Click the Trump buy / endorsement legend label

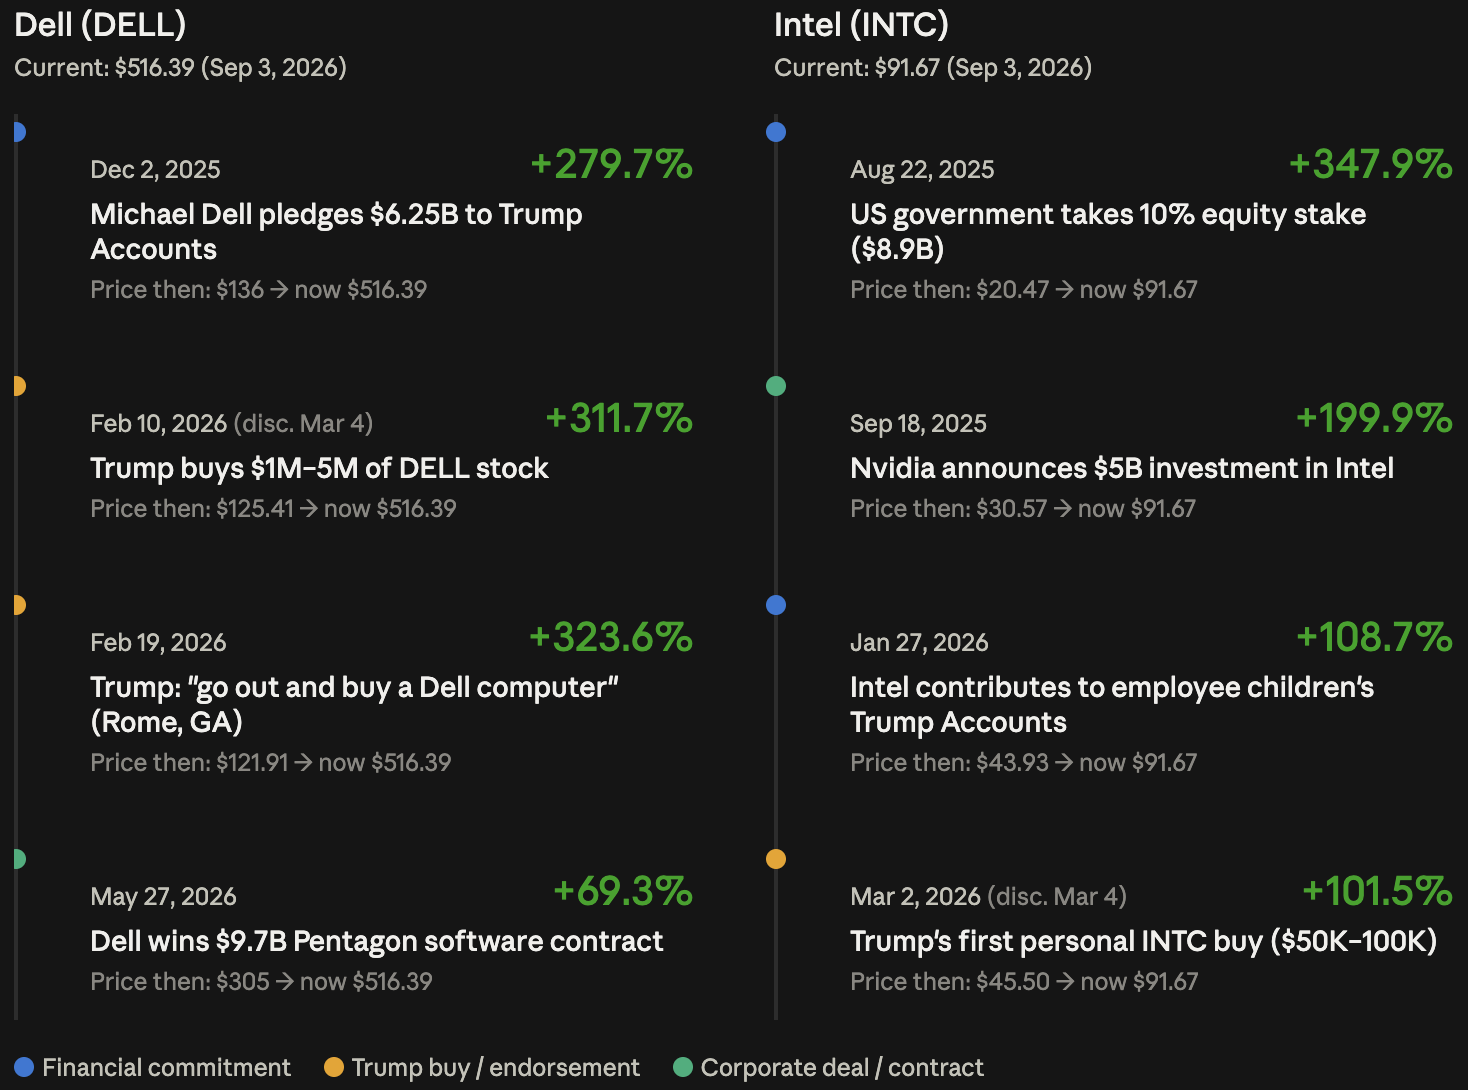(495, 1068)
